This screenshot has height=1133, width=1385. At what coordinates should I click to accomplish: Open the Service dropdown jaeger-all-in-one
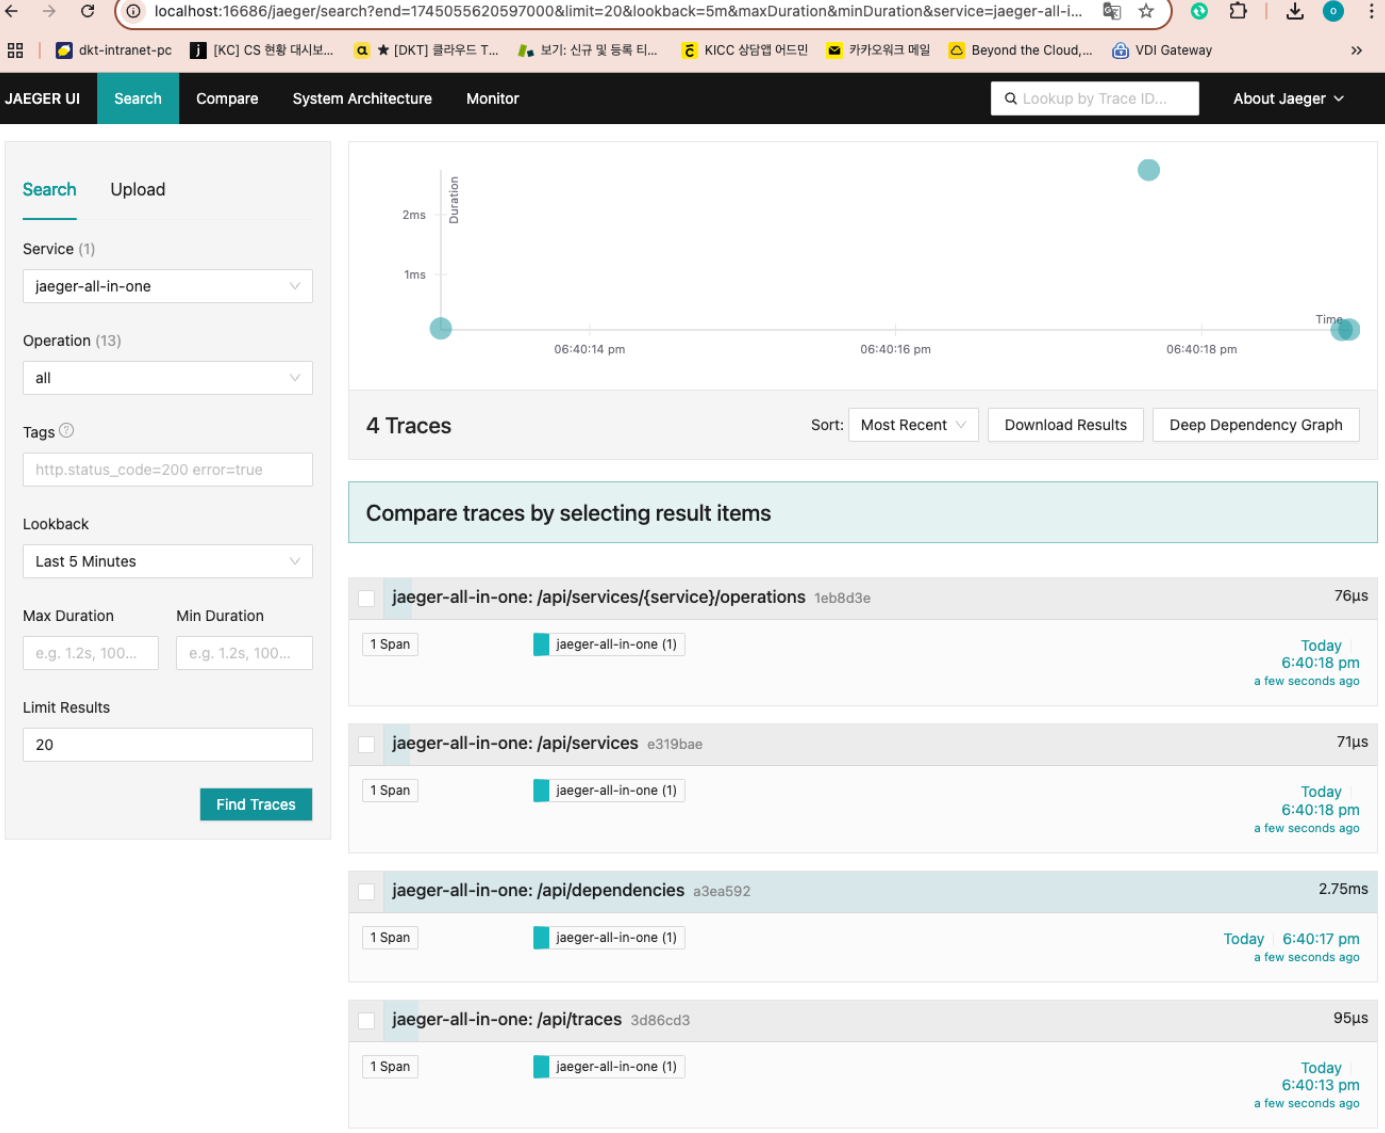click(x=167, y=286)
